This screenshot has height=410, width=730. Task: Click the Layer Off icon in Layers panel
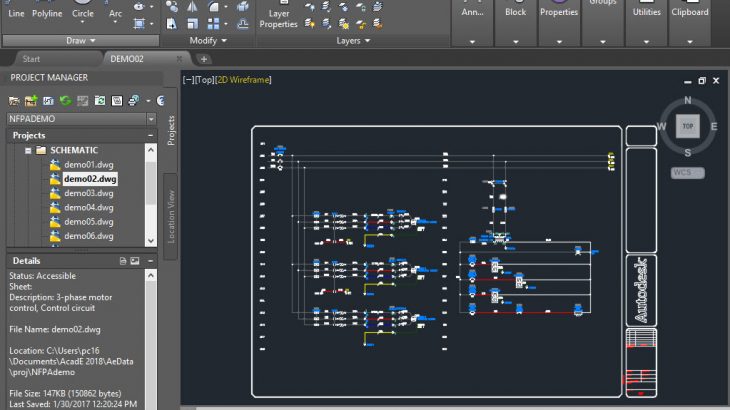(x=310, y=7)
